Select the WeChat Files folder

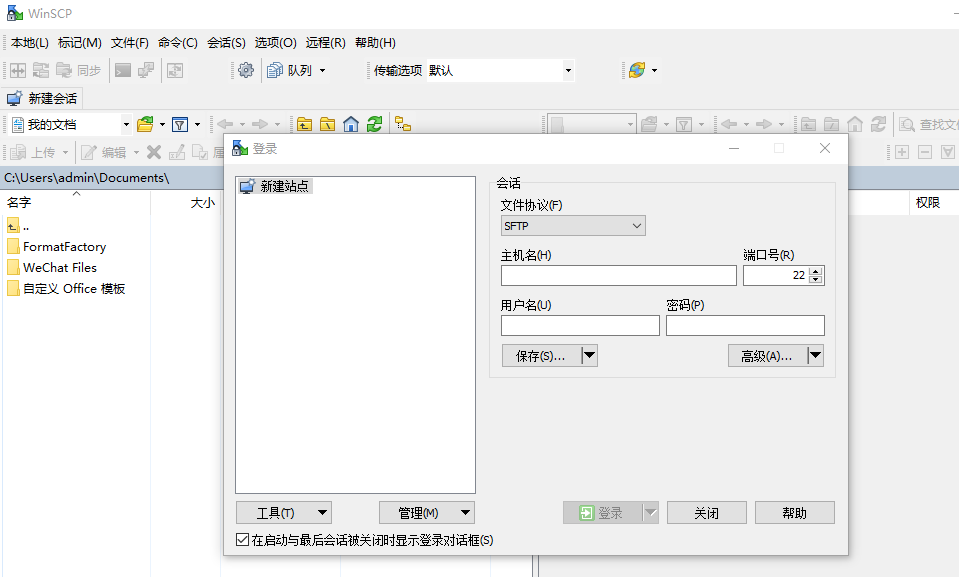coord(52,267)
